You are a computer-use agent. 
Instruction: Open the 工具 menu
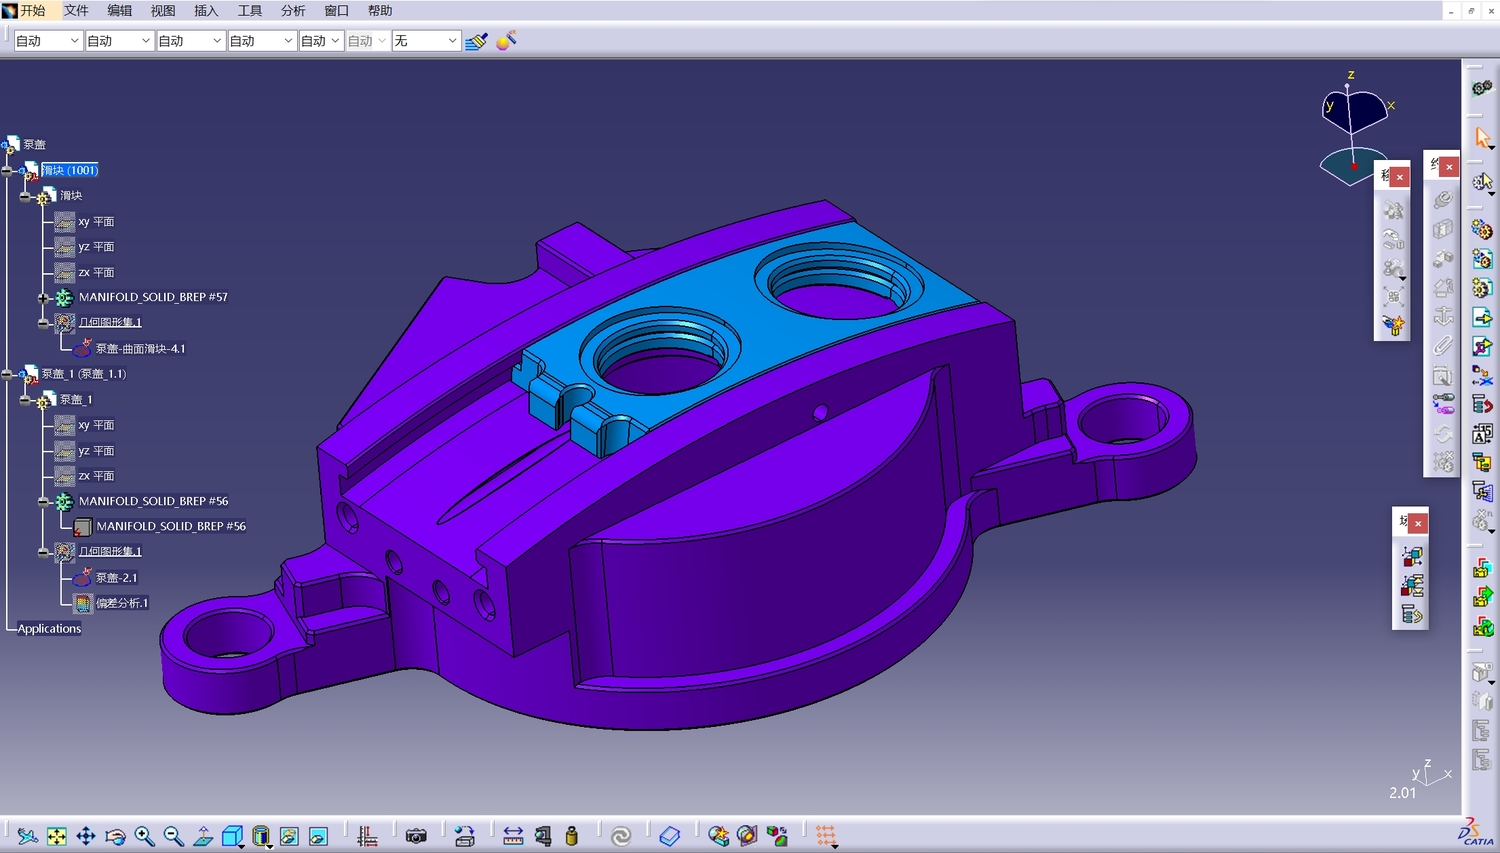click(250, 11)
